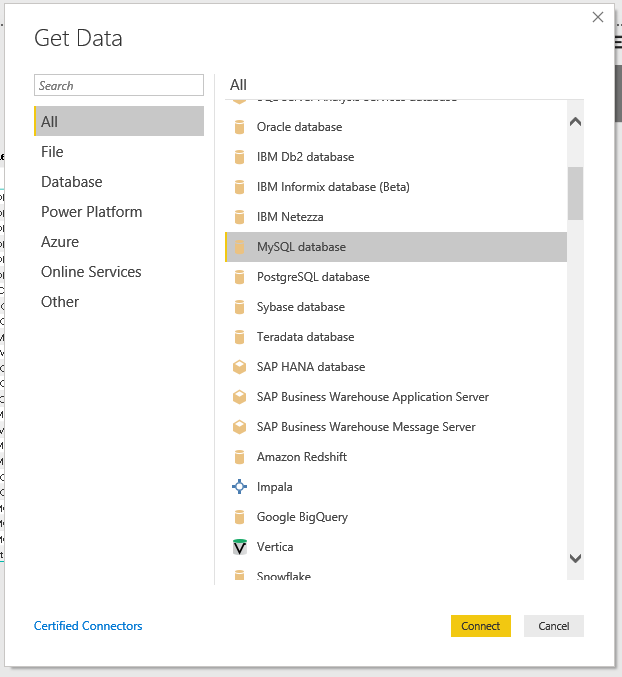Click the Teradata database icon
The width and height of the screenshot is (622, 677).
click(239, 337)
